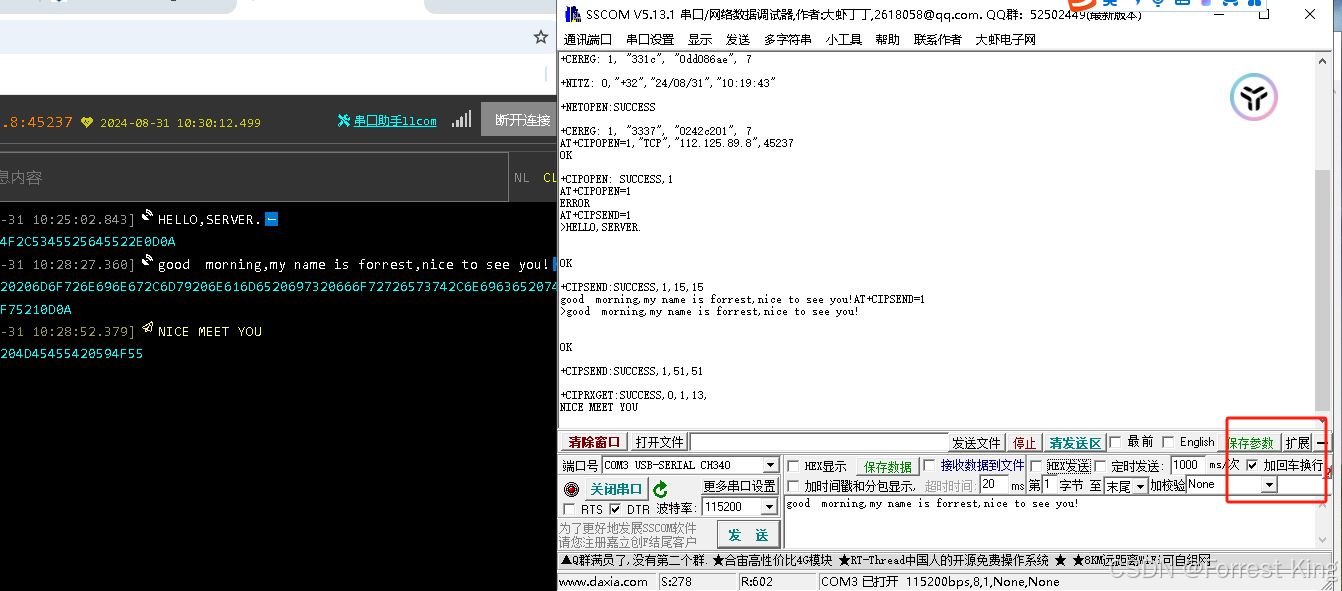Click the blue collapse marker after HELLO,SERVER.

[x=272, y=219]
